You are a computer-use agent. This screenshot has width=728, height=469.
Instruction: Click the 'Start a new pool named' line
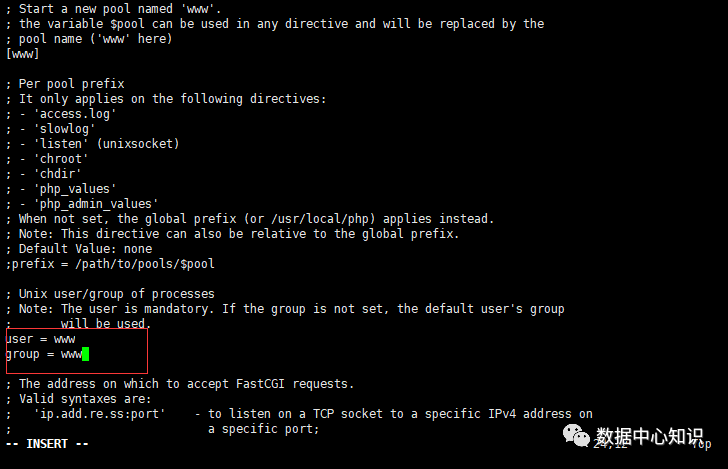pyautogui.click(x=112, y=8)
